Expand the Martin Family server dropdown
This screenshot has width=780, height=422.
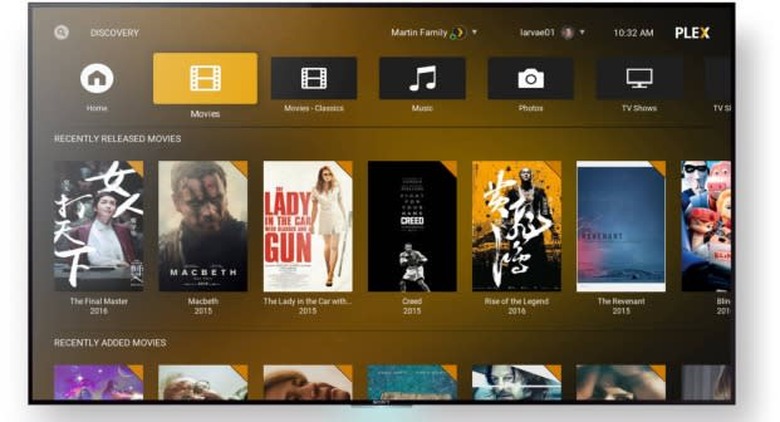pos(474,32)
